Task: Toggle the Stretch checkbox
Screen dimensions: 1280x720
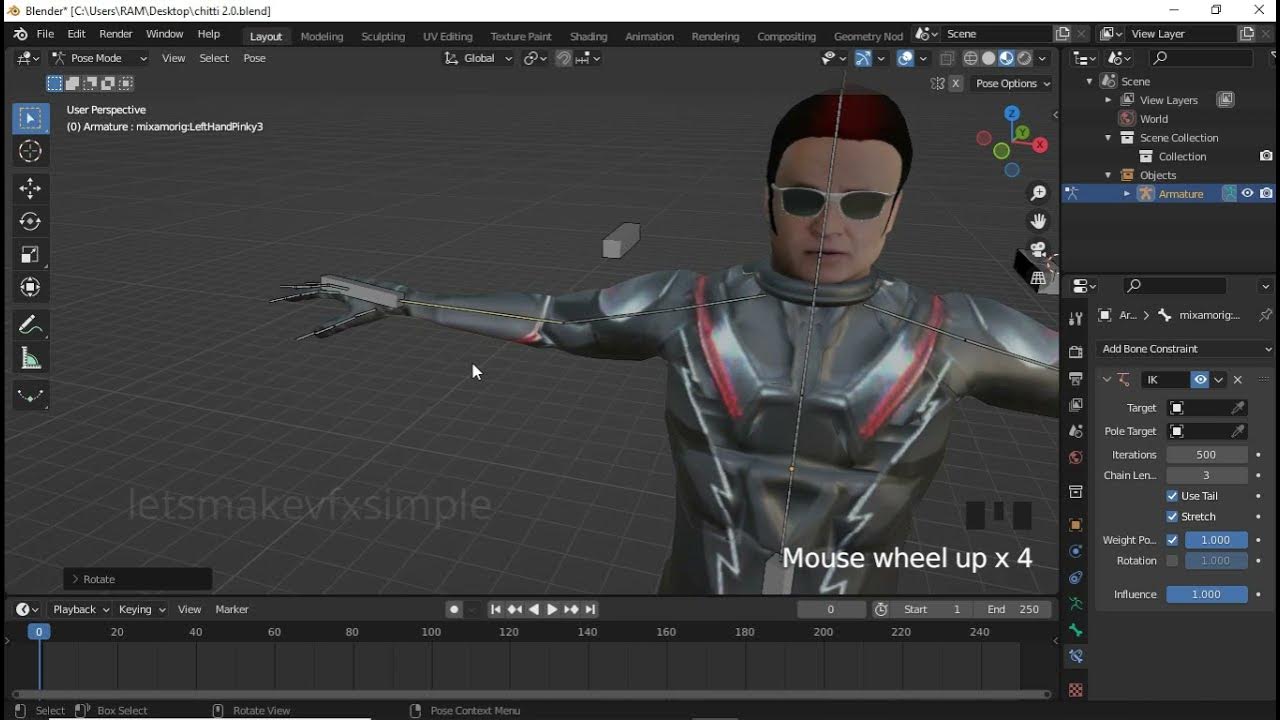Action: coord(1172,517)
